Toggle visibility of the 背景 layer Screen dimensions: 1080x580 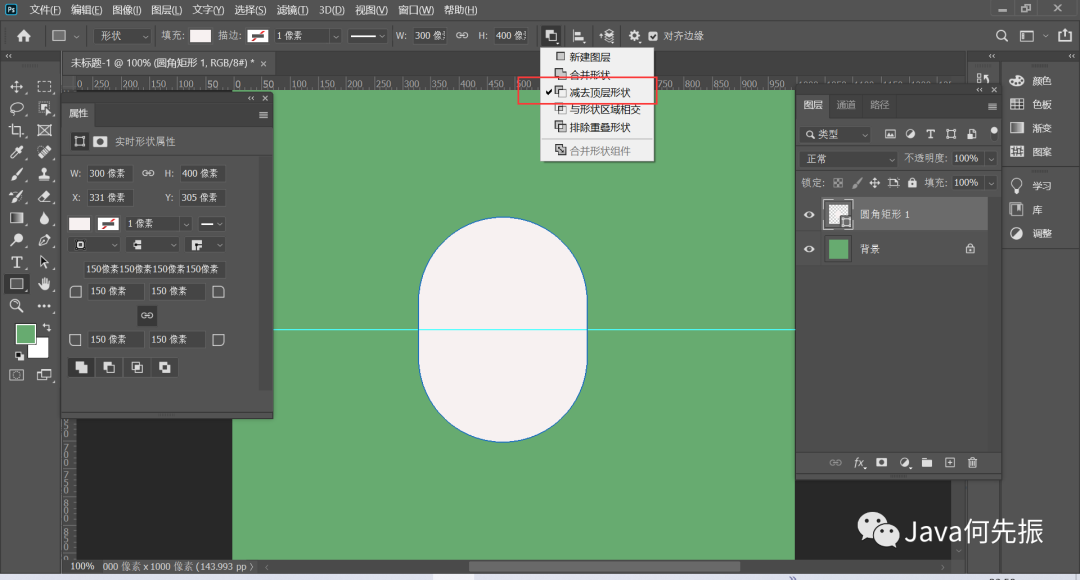[809, 249]
